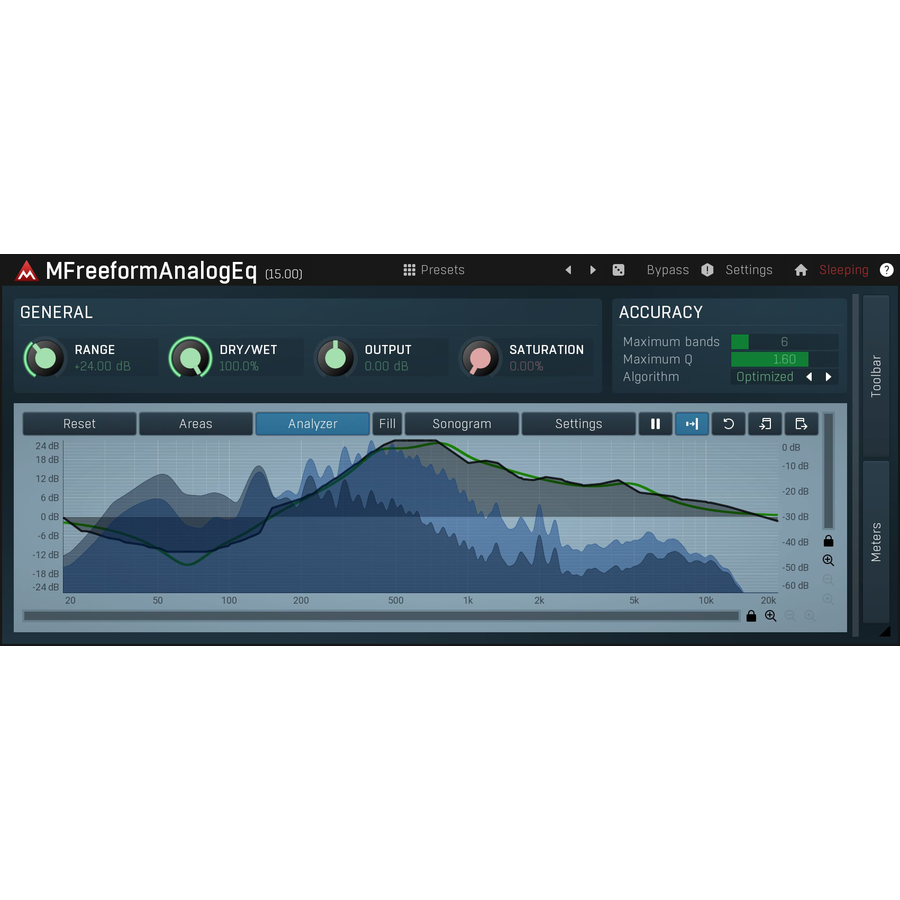Click the horizontal graph scrollbar
900x900 pixels.
(x=381, y=616)
